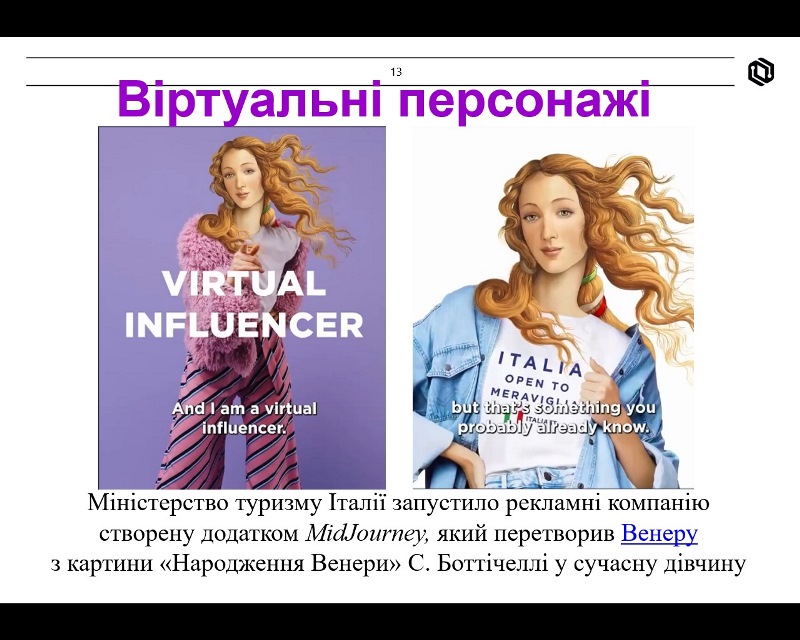This screenshot has width=800, height=640.
Task: Click the hexagonal logo icon in the slide corner
Action: coord(761,72)
